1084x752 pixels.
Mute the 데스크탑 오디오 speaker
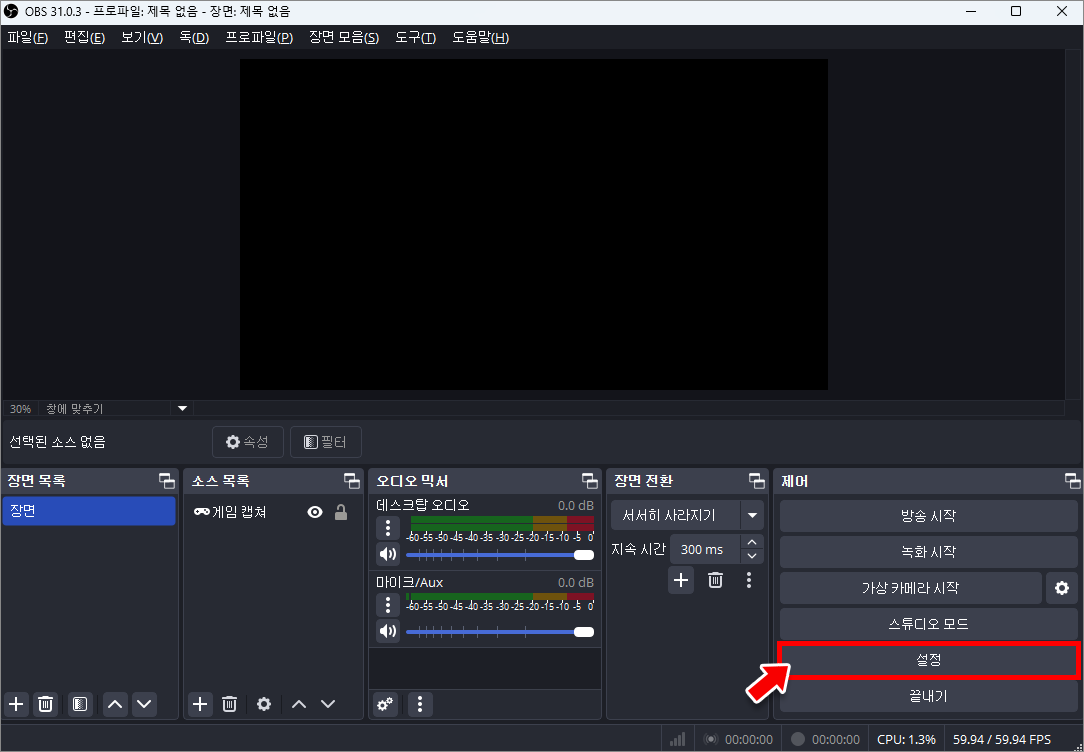(388, 554)
